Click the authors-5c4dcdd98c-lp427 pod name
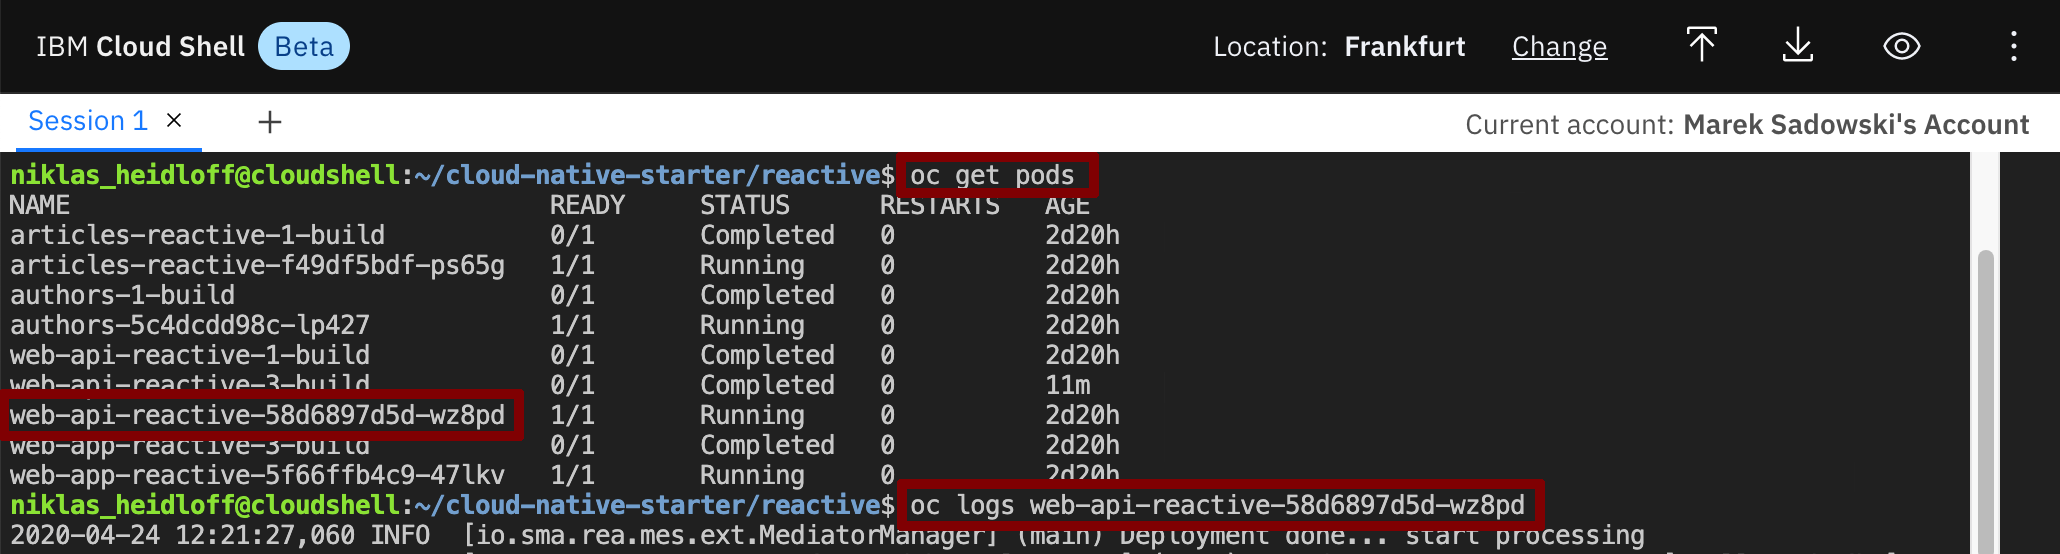 190,325
